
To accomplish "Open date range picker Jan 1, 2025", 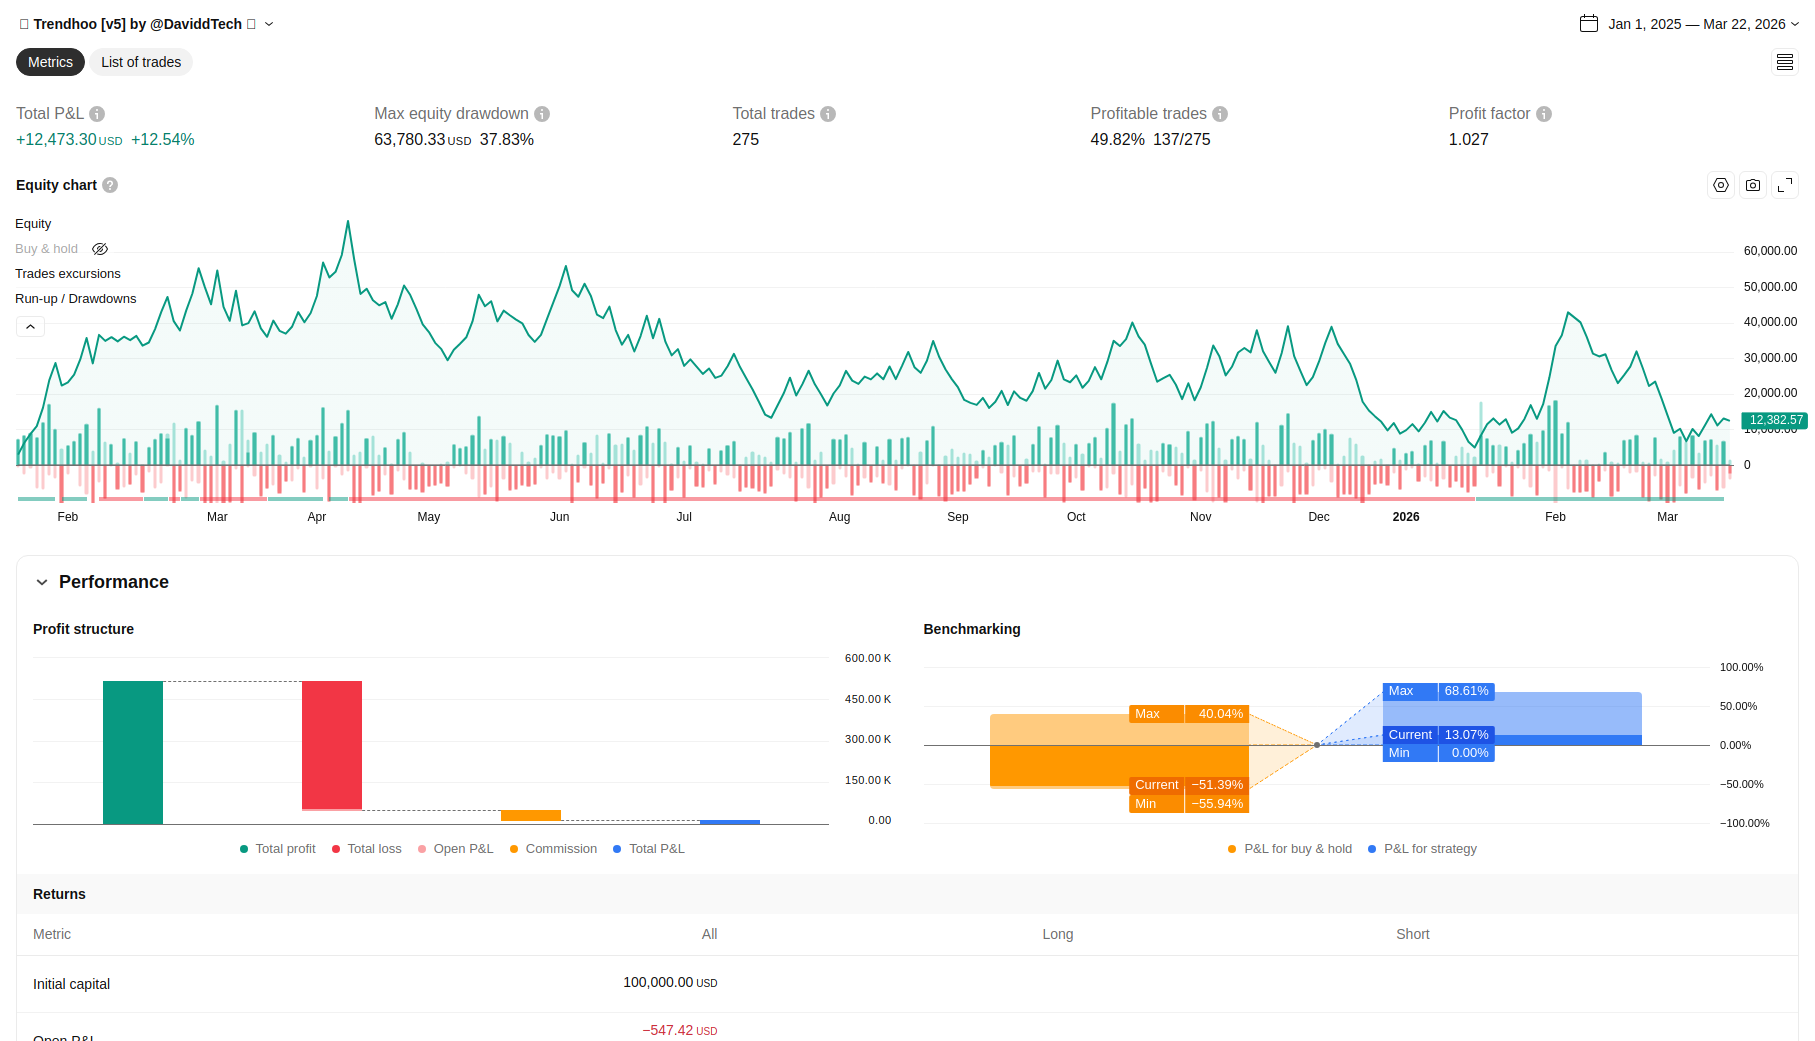I will [1689, 24].
